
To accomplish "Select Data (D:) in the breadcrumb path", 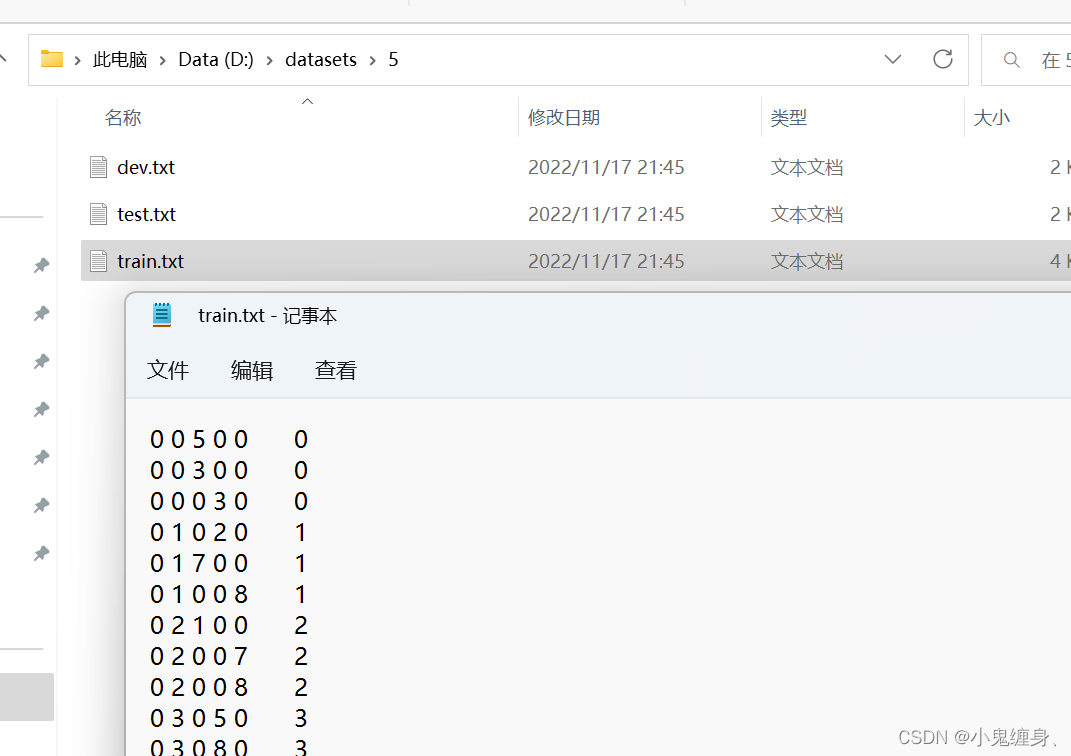I will pos(216,59).
